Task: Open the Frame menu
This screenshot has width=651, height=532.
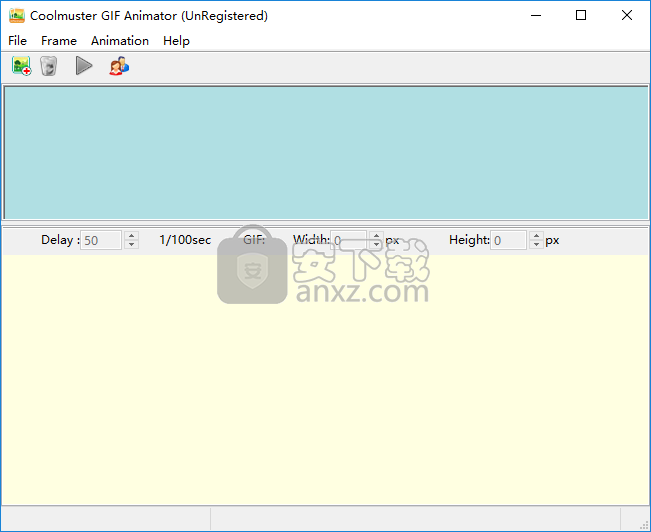Action: (59, 41)
